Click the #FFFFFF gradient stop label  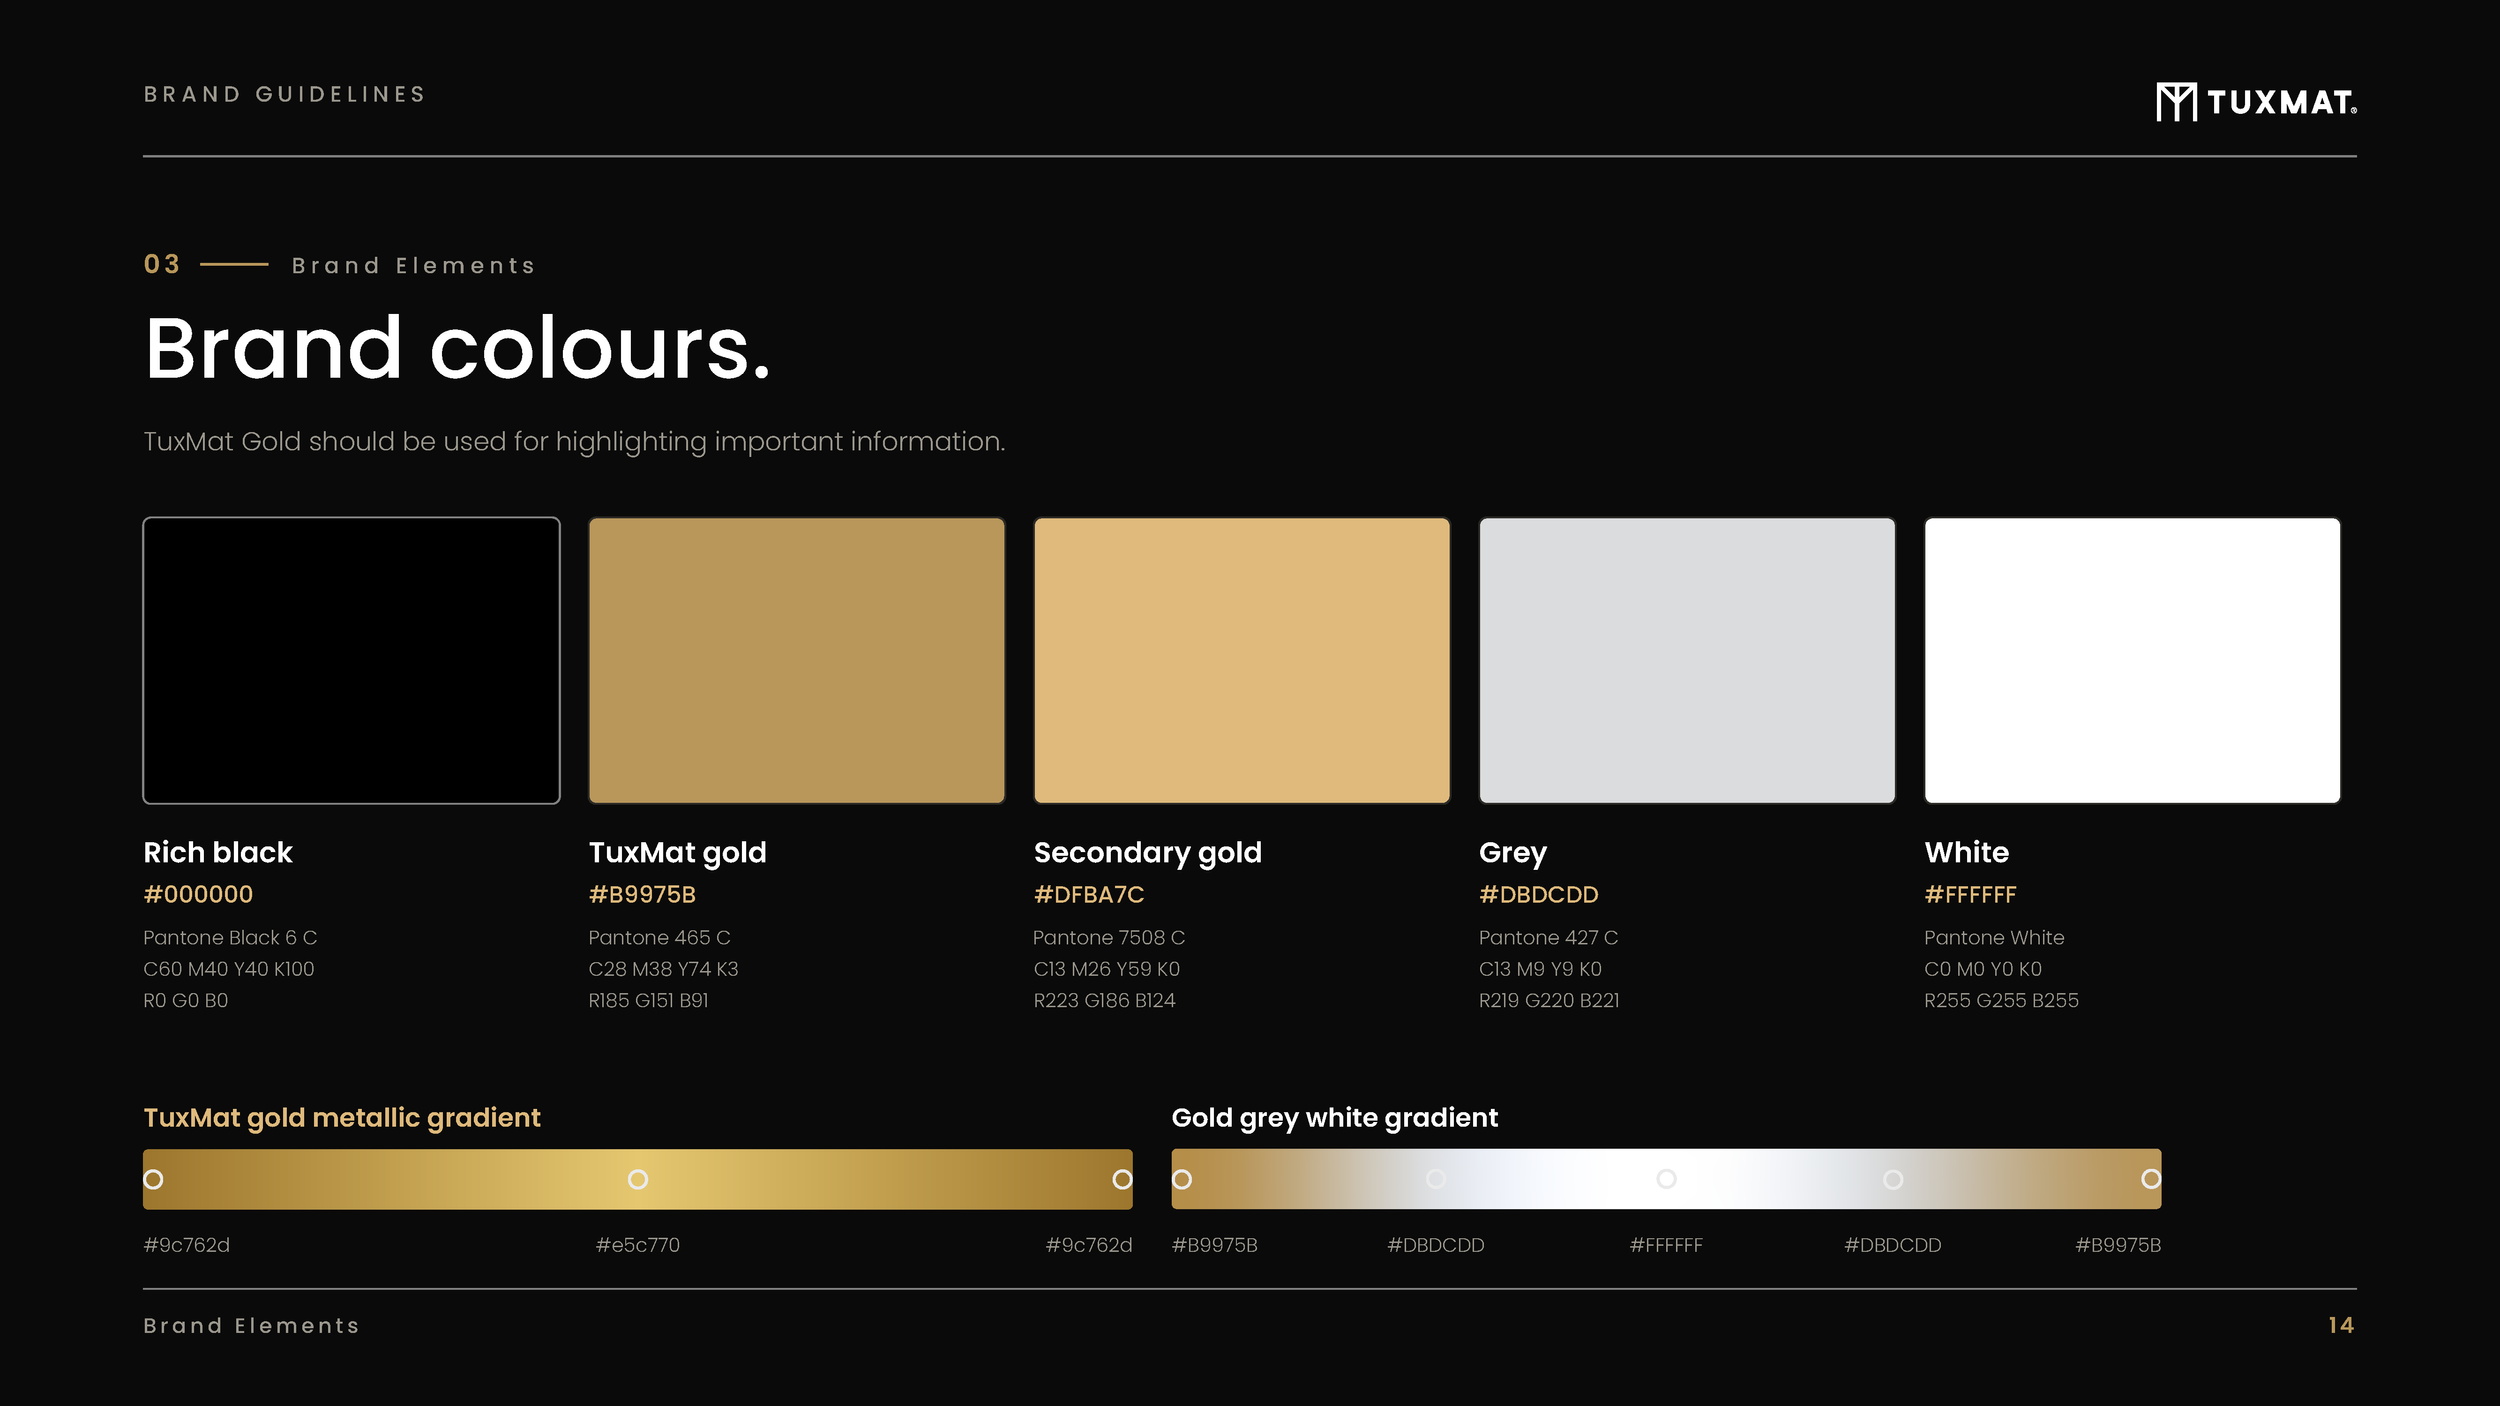(1666, 1245)
